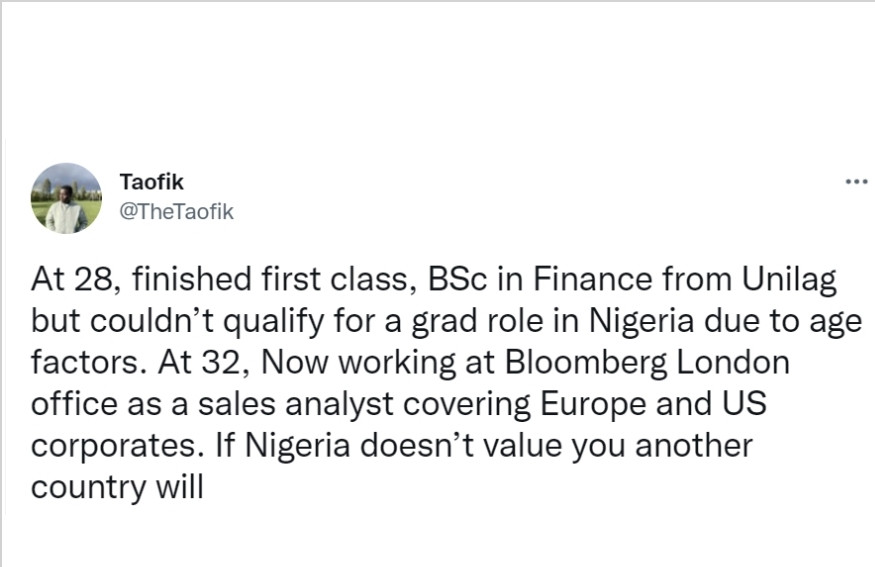Click Taofik's profile avatar picture
The image size is (875, 567).
(x=67, y=198)
